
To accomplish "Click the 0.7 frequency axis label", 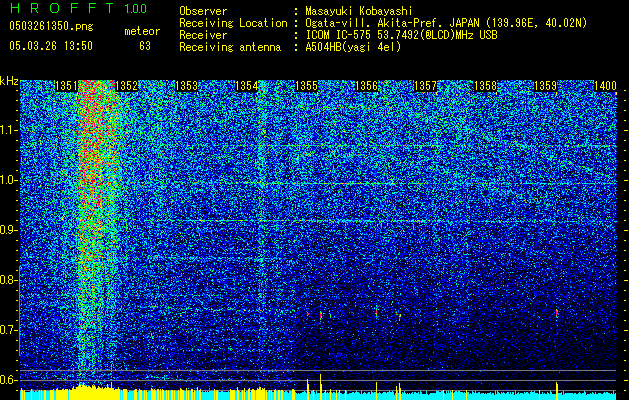I will (x=9, y=330).
